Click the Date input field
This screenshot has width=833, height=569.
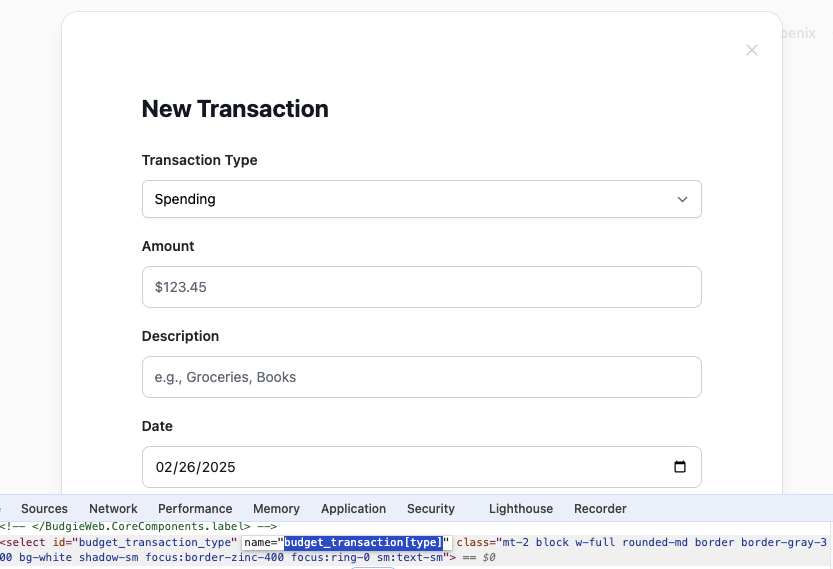pyautogui.click(x=422, y=467)
